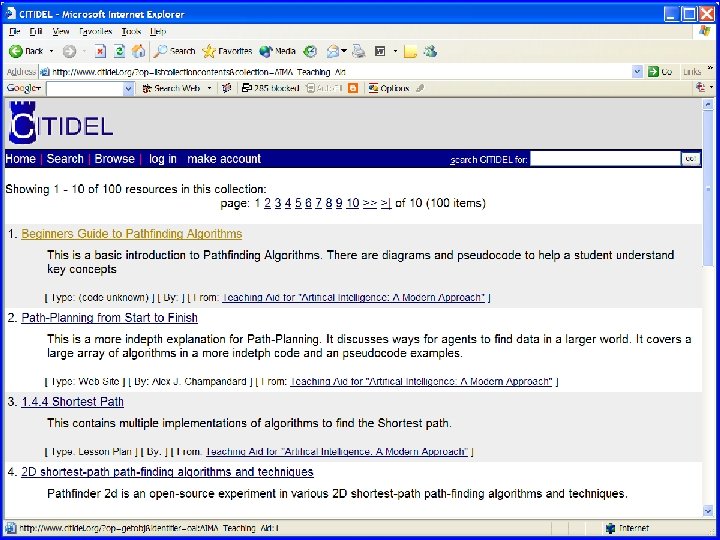Viewport: 720px width, 540px height.
Task: Click the Browse link in CITIDEL navigation
Action: pos(114,159)
